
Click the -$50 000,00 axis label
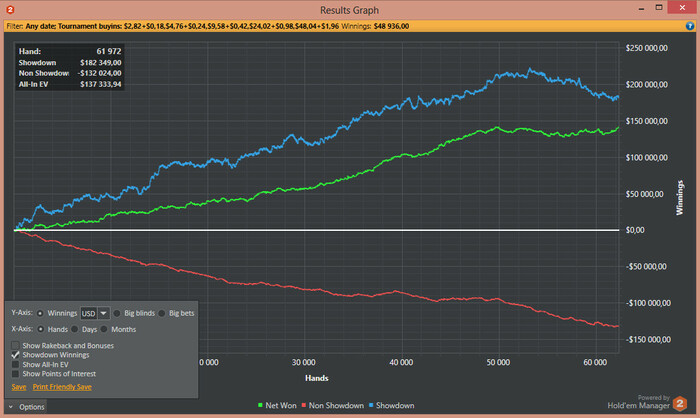click(647, 267)
